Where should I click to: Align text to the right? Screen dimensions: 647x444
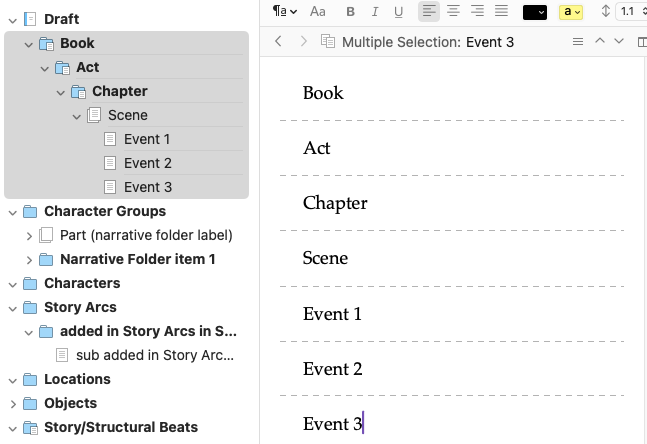[477, 12]
